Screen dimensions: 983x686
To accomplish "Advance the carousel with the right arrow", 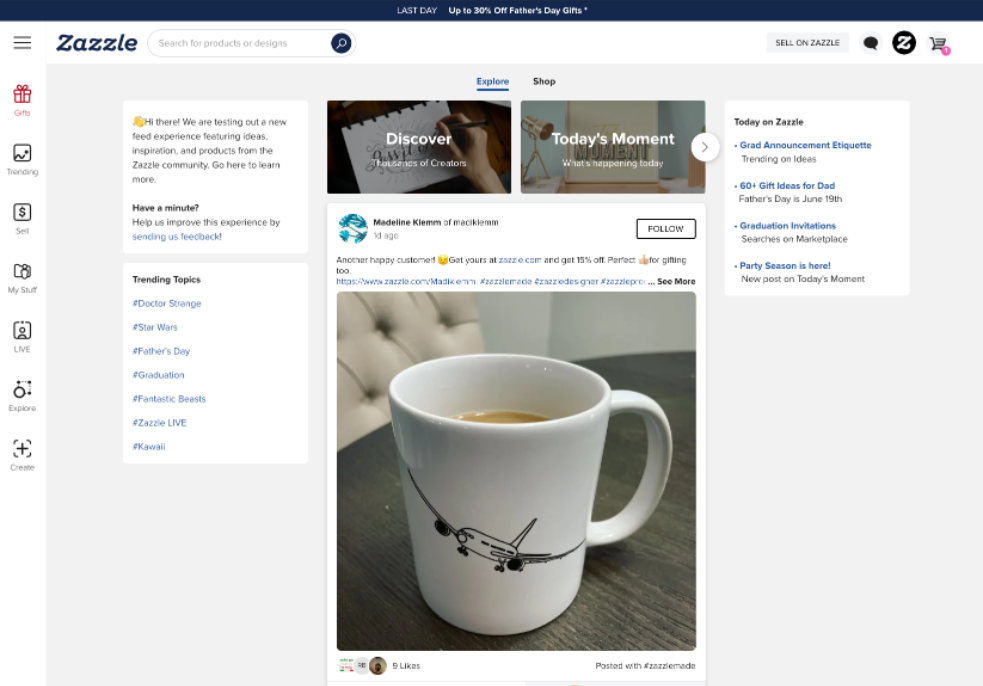I will pyautogui.click(x=705, y=147).
